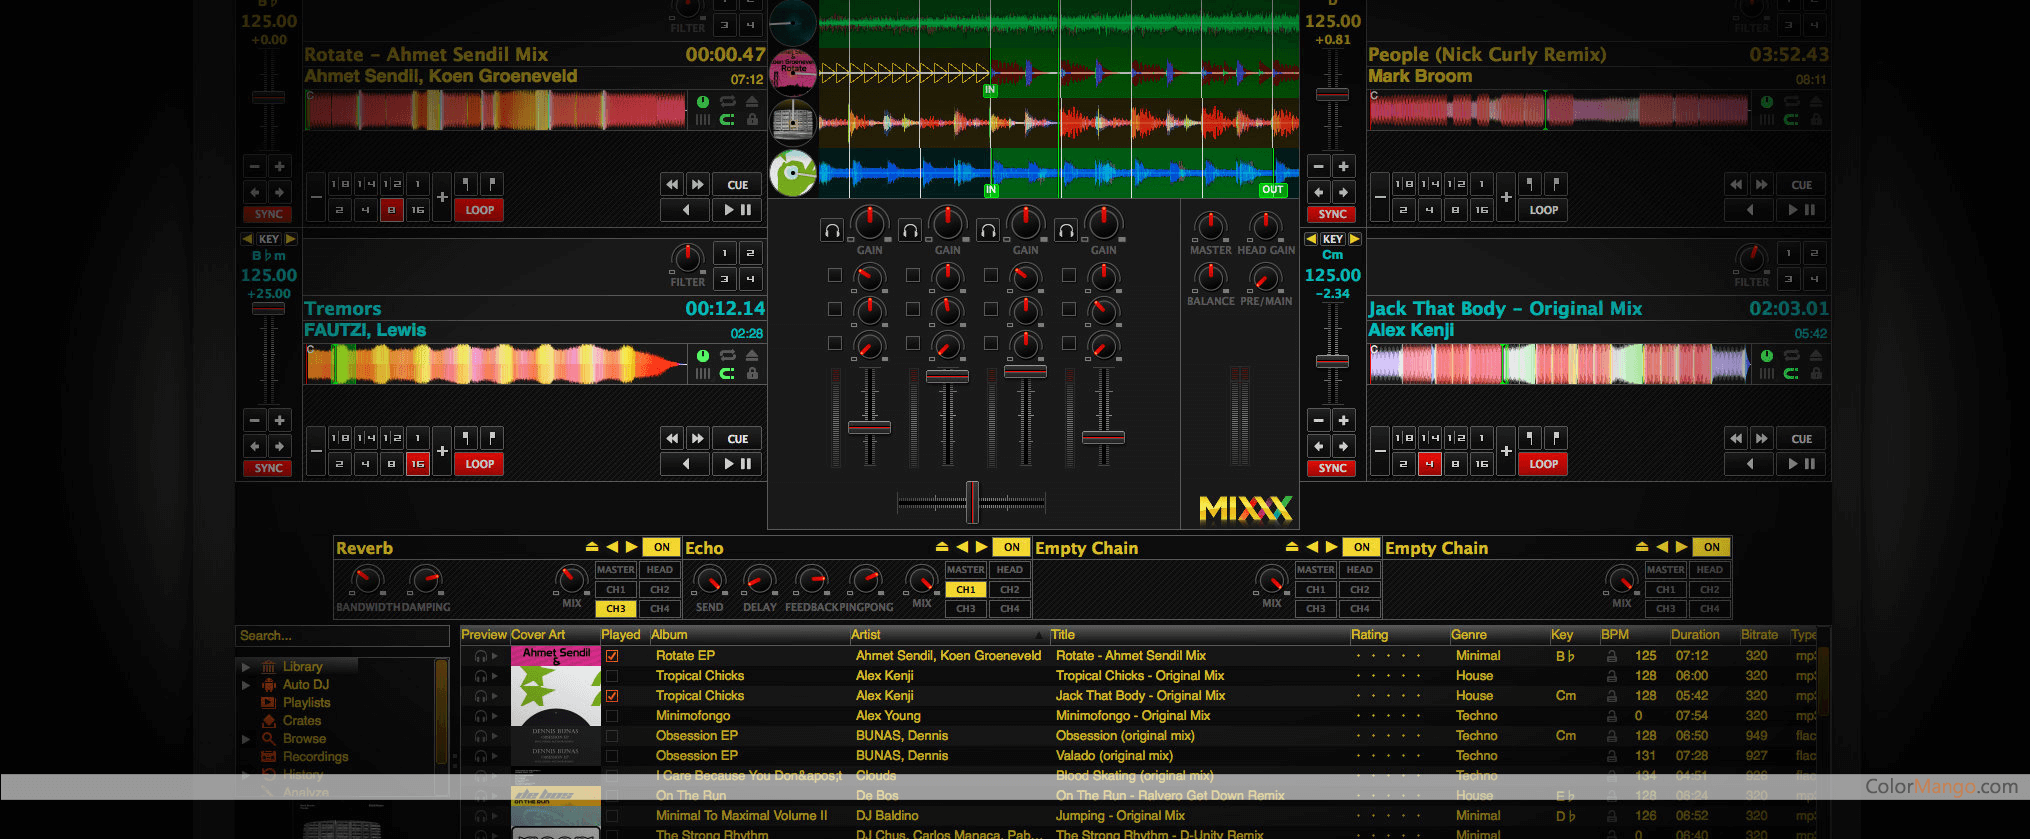The image size is (2030, 839).
Task: Sort tracks by the BPM column header
Action: tap(1614, 635)
